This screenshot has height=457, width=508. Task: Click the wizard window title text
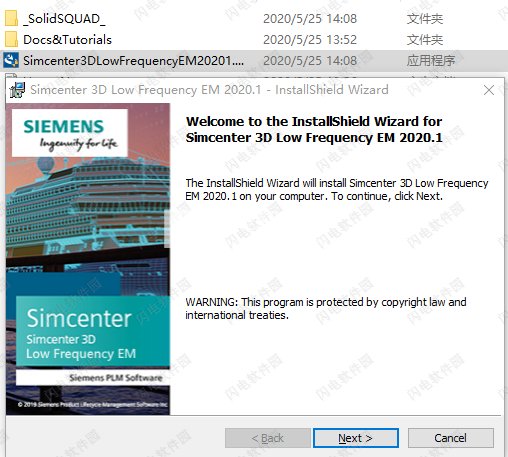209,90
